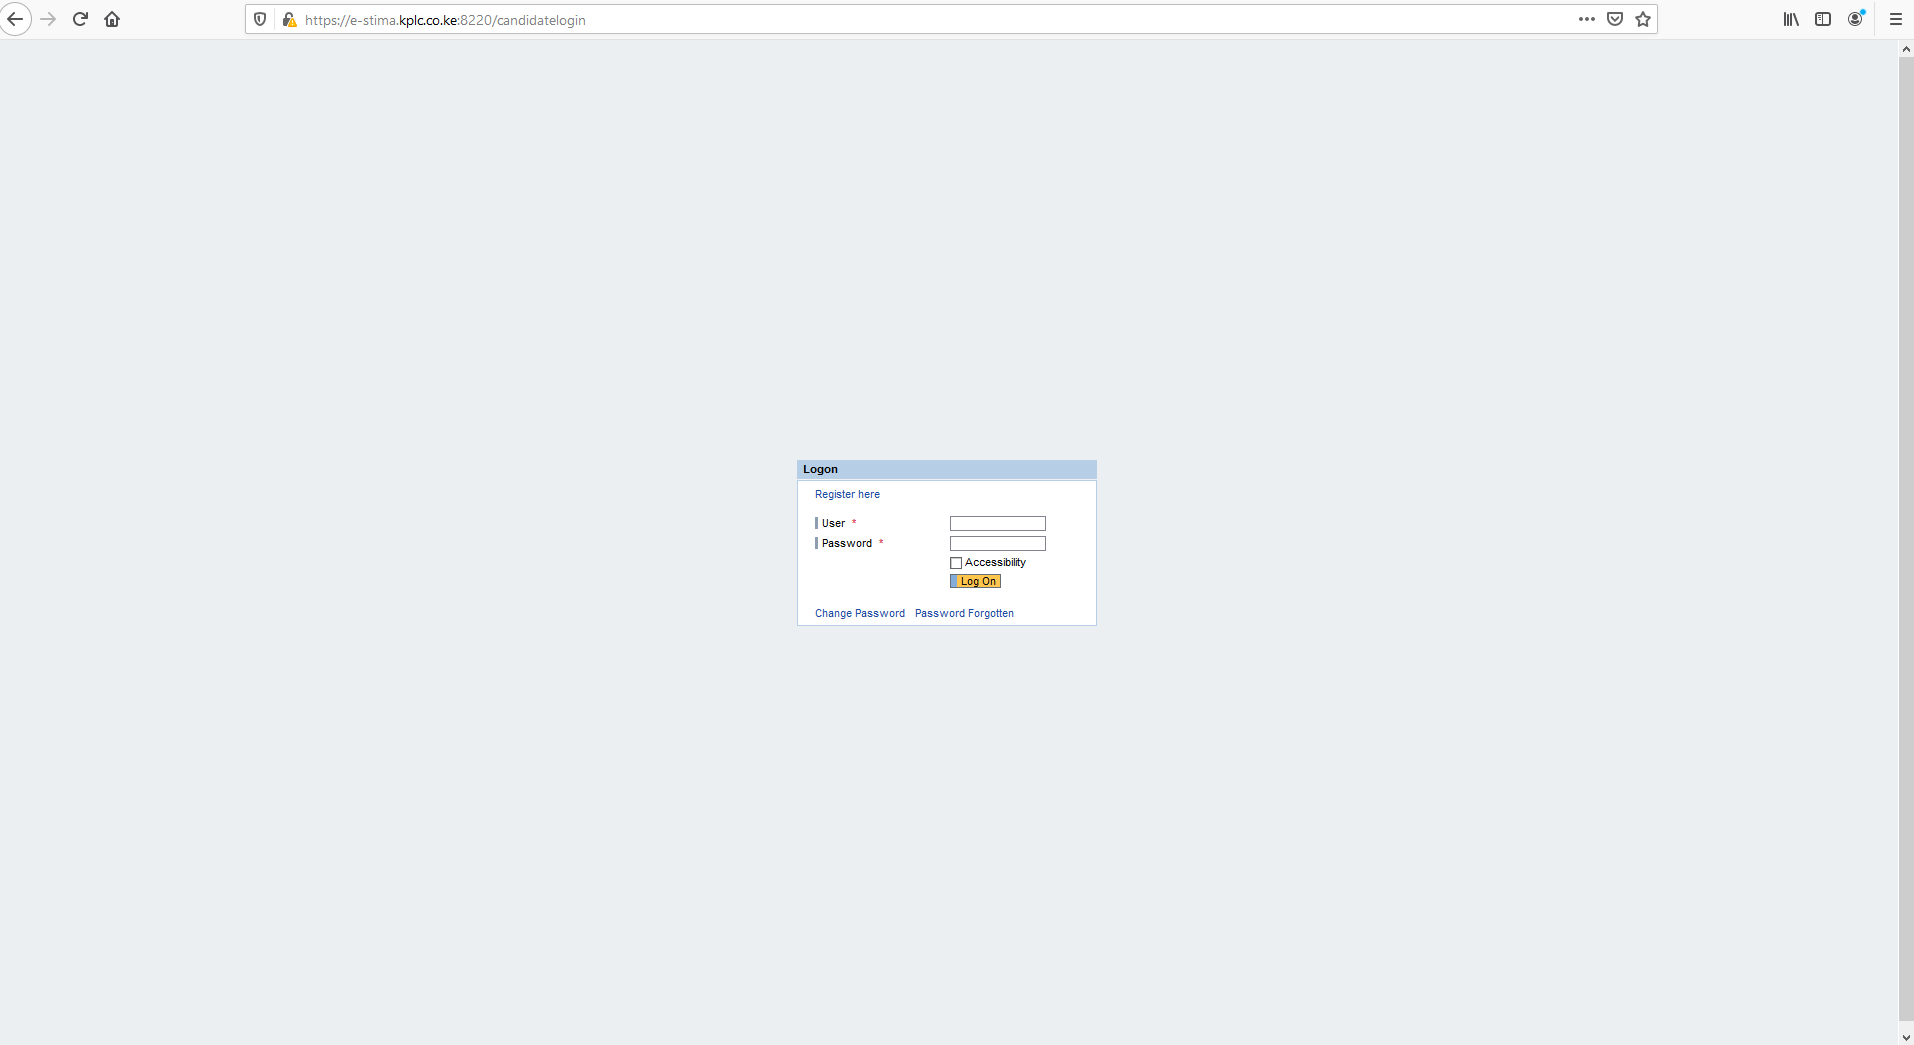Open the Change Password link

[860, 613]
